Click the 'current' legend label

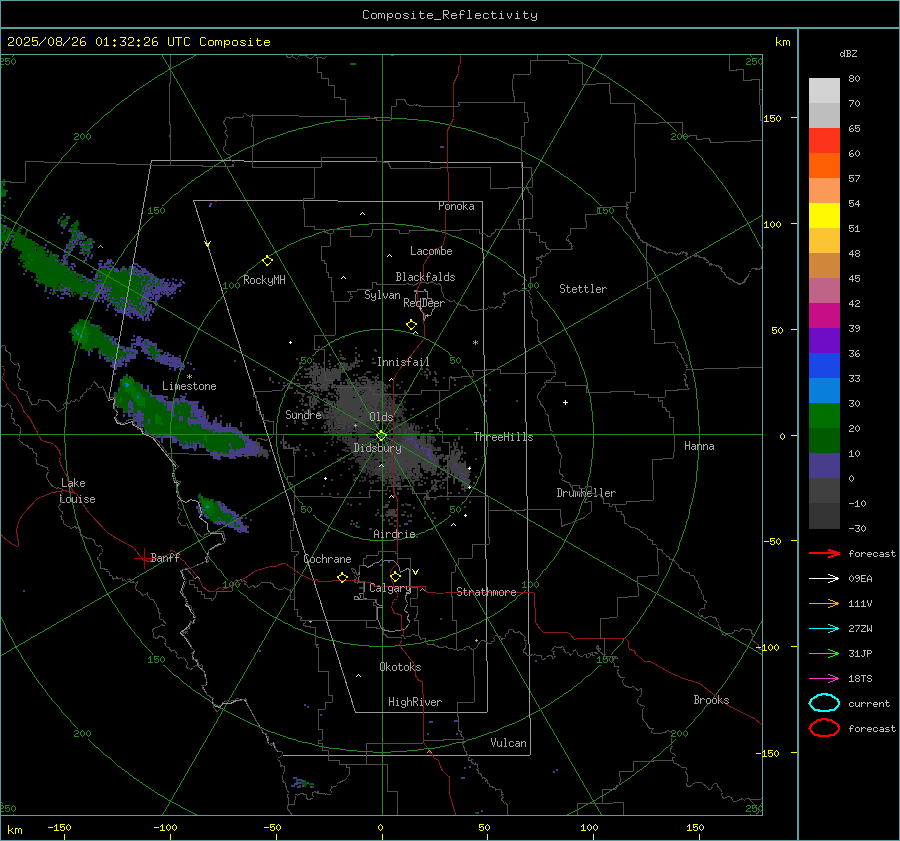tap(869, 703)
